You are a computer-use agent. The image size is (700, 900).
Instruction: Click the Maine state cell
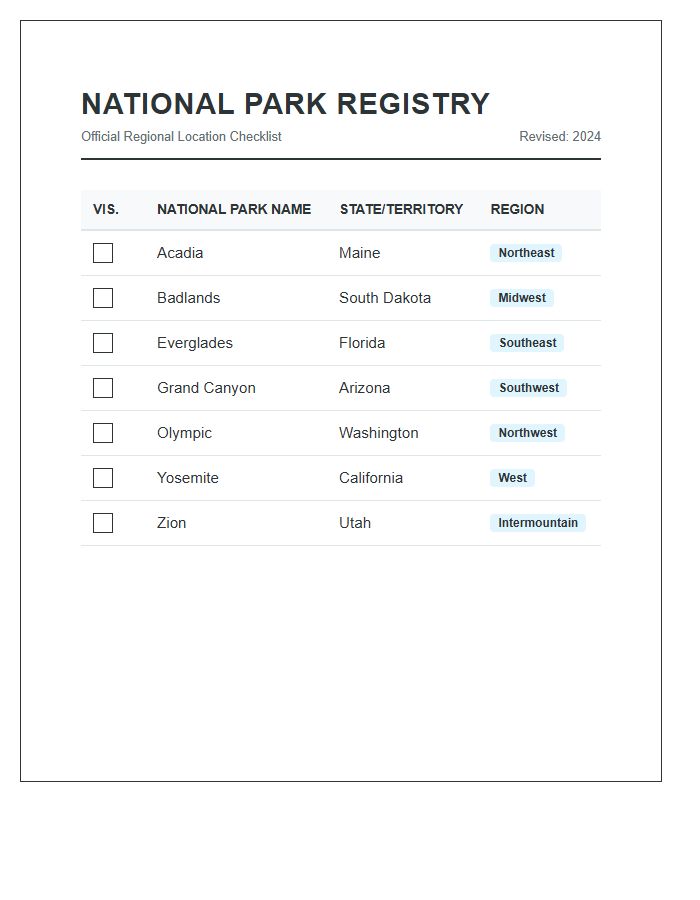click(360, 253)
